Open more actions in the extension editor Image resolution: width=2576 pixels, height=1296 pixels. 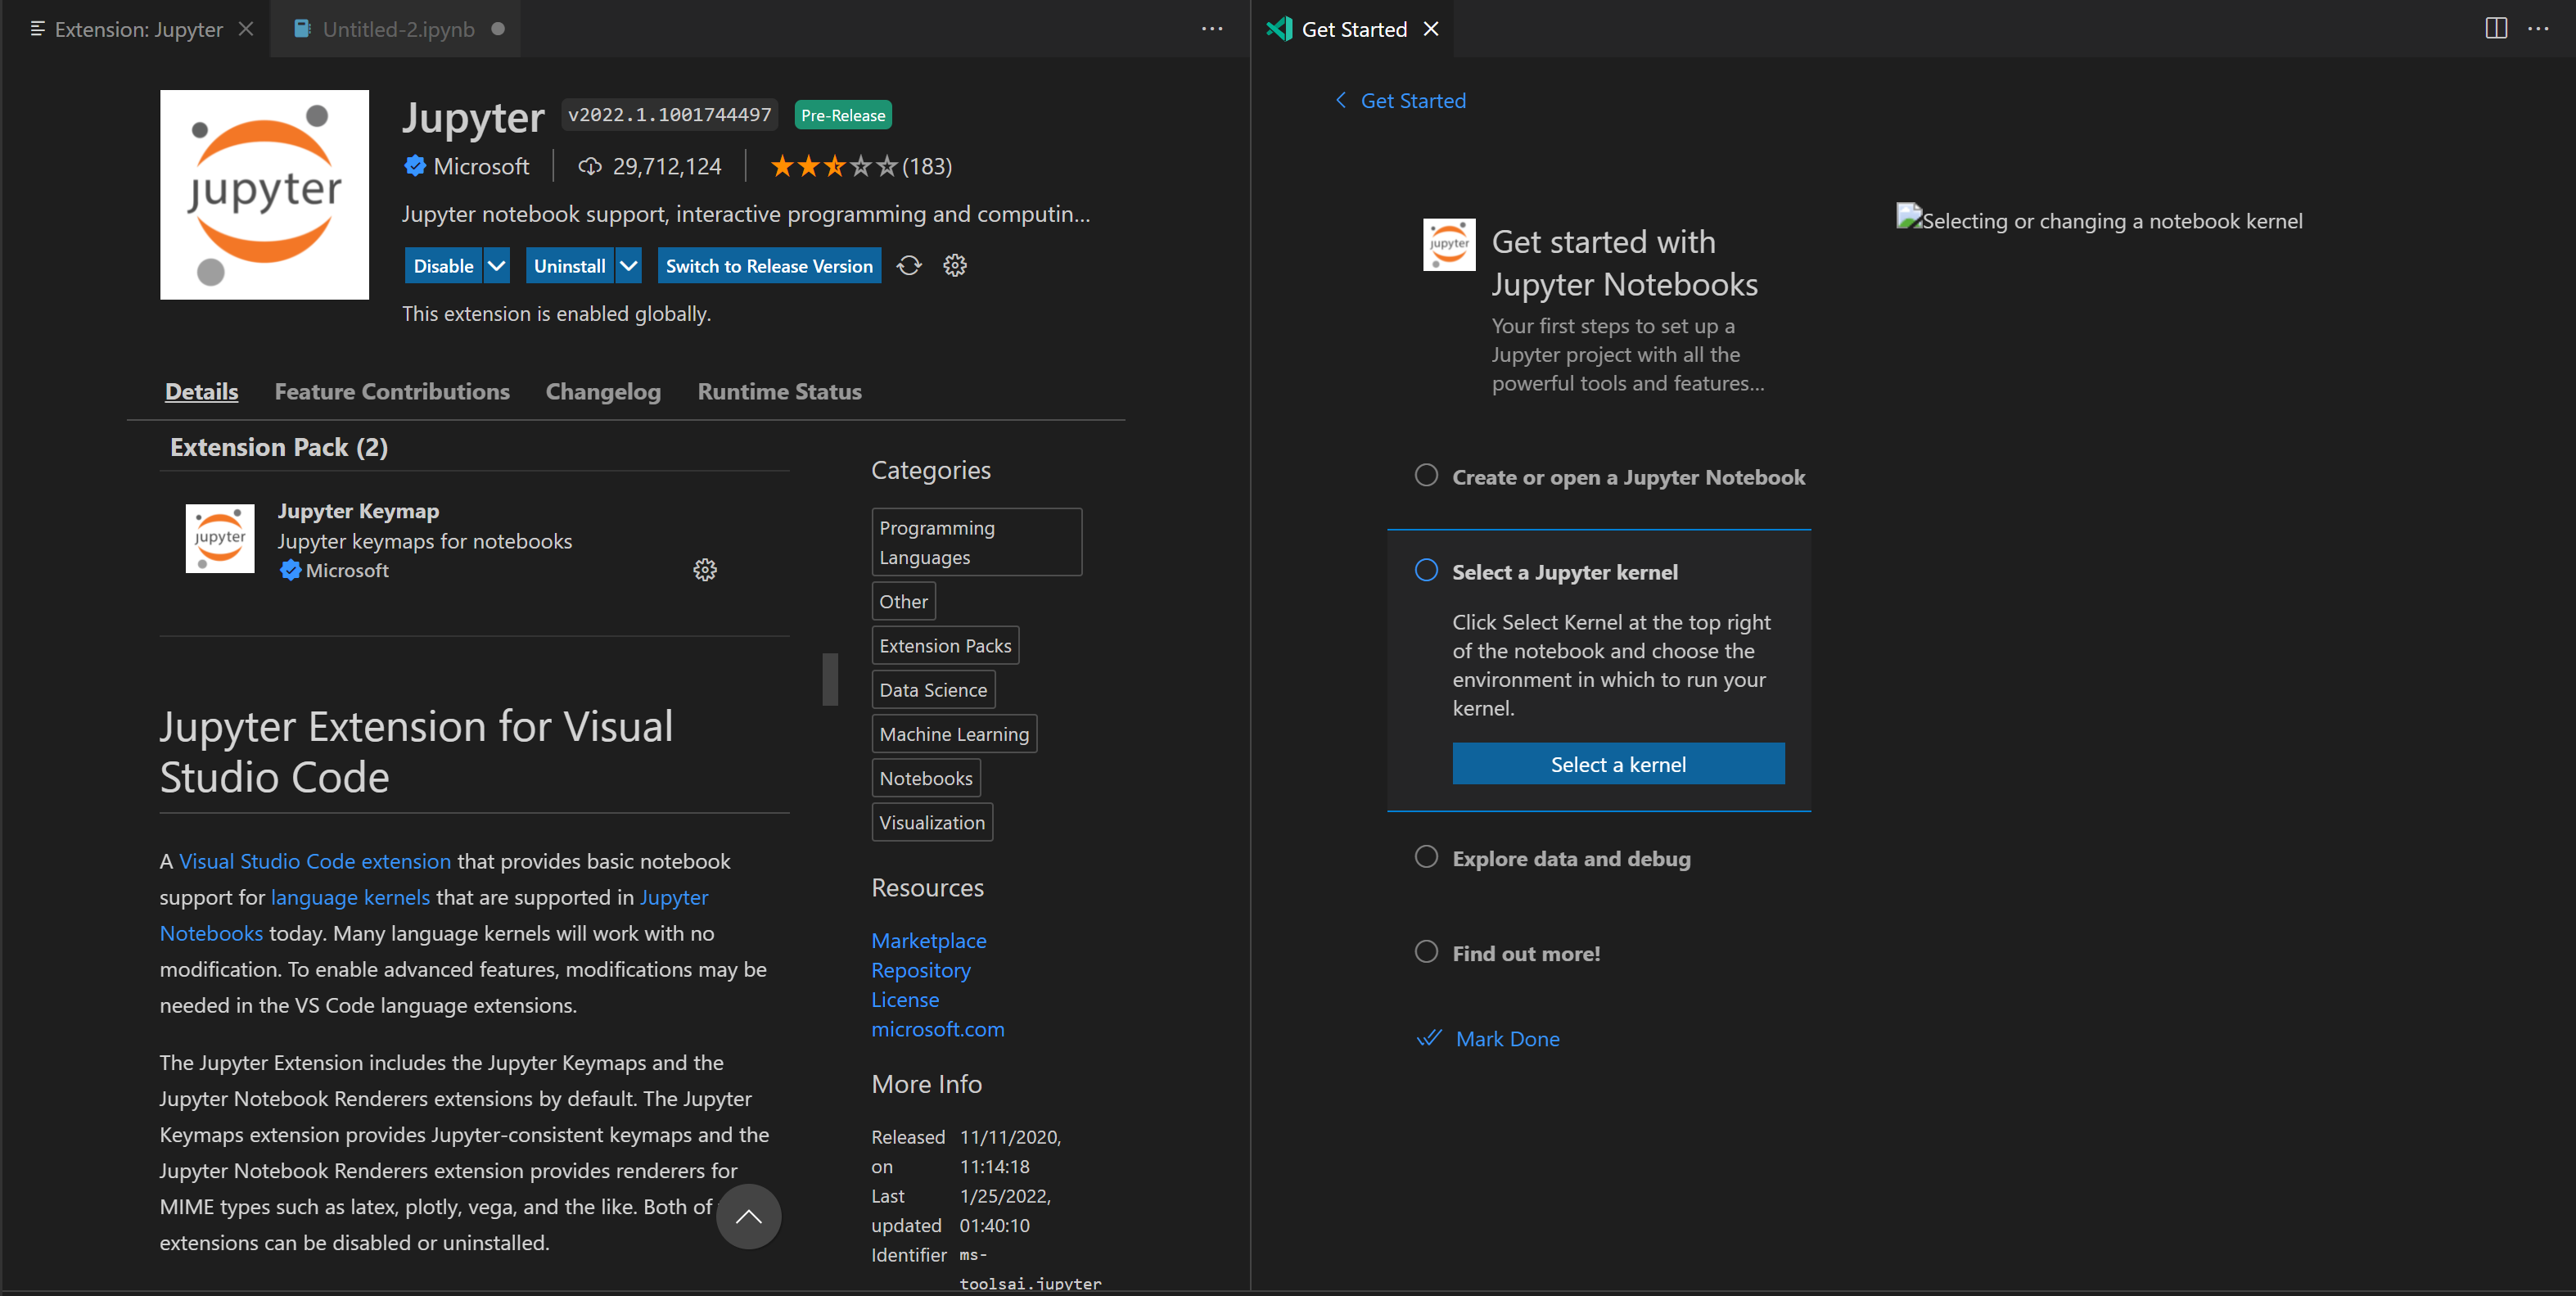tap(1211, 29)
